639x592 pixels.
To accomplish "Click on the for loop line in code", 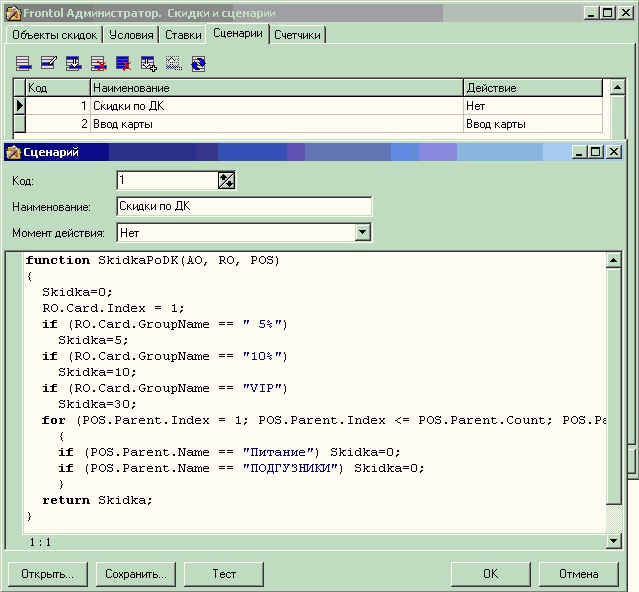I will click(324, 420).
